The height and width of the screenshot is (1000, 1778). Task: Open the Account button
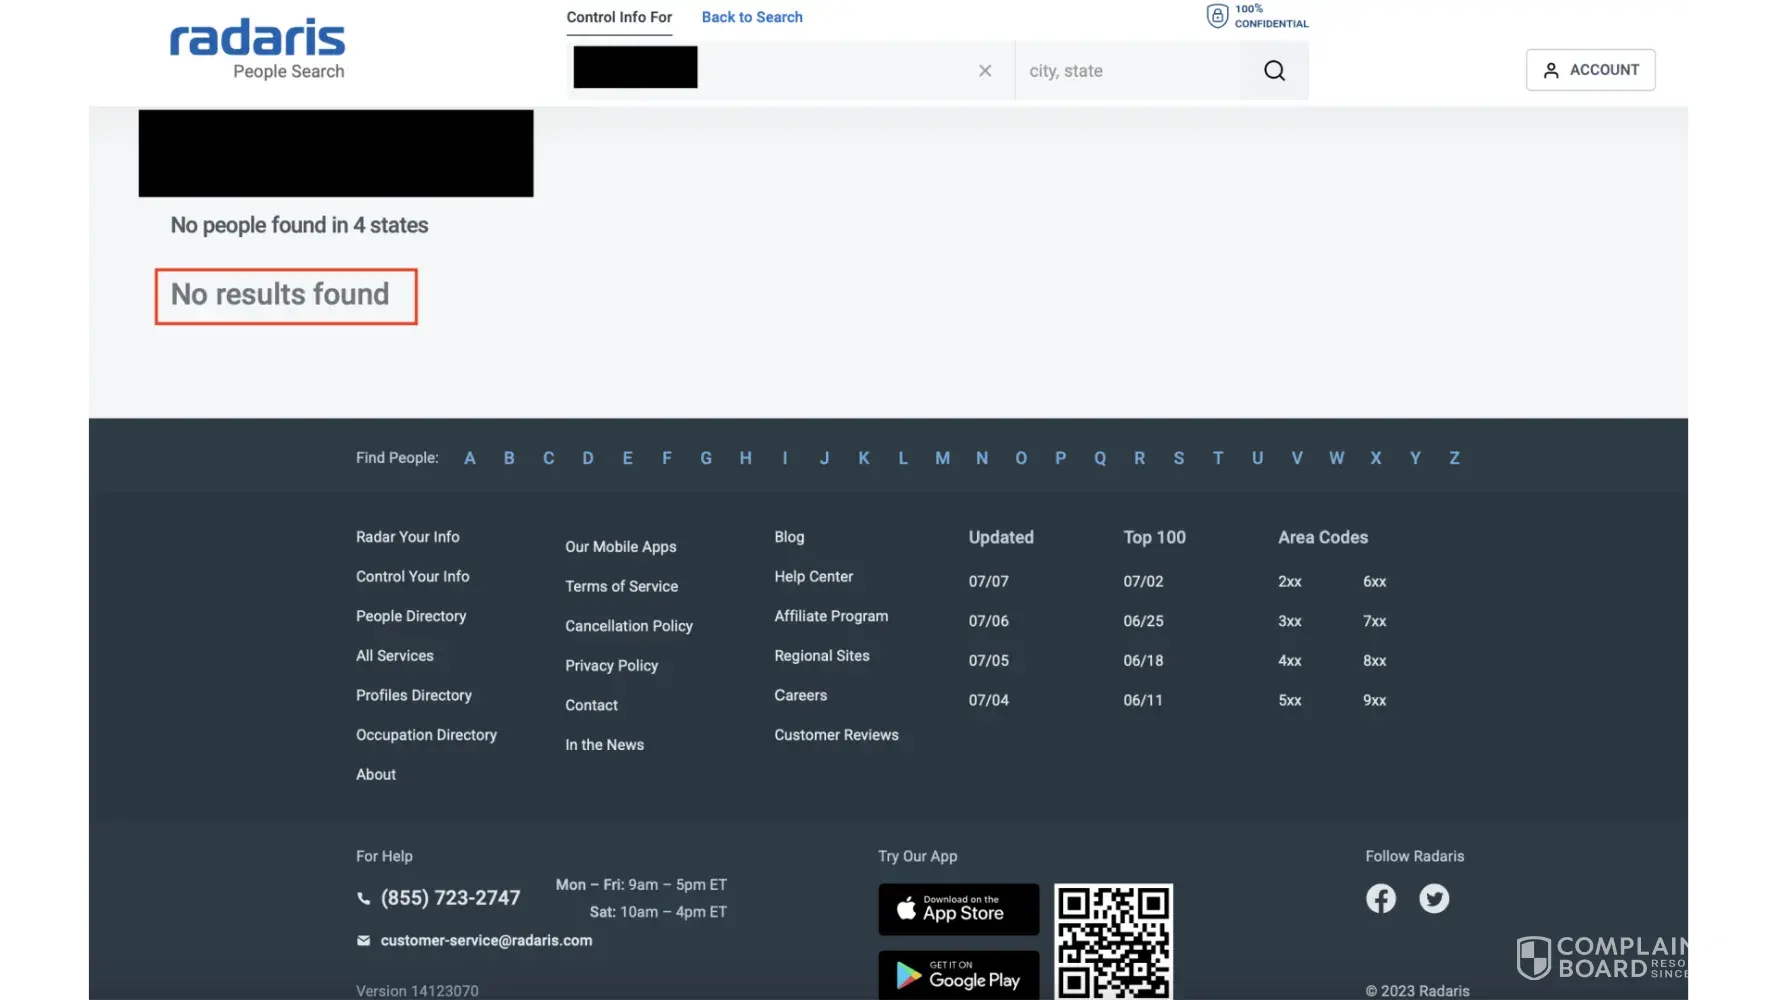coord(1590,70)
